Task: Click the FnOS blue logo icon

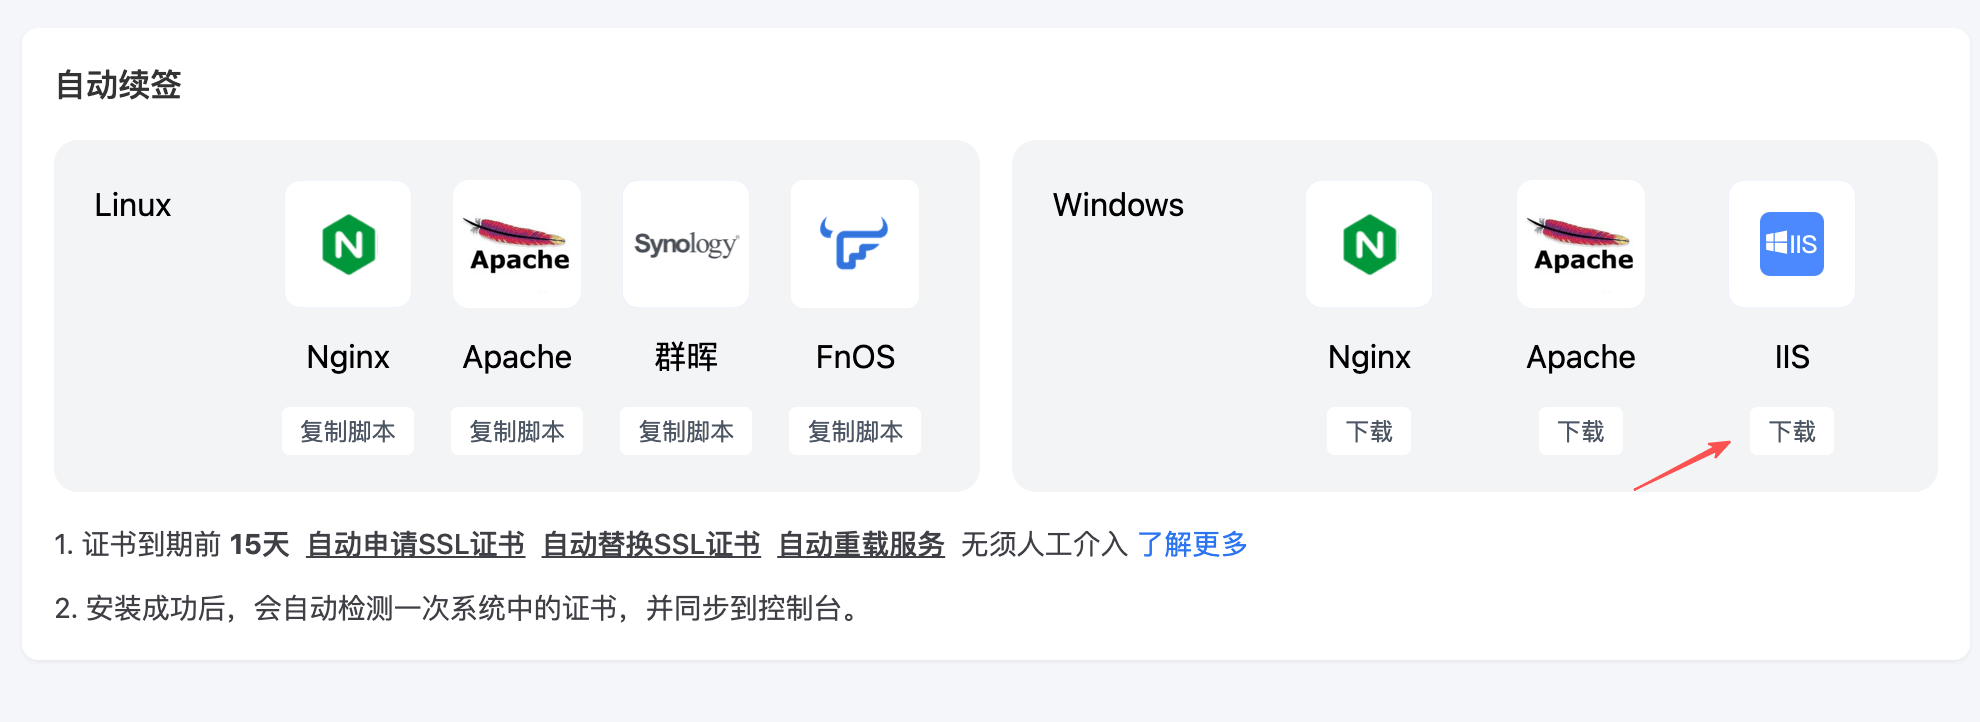Action: coord(854,244)
